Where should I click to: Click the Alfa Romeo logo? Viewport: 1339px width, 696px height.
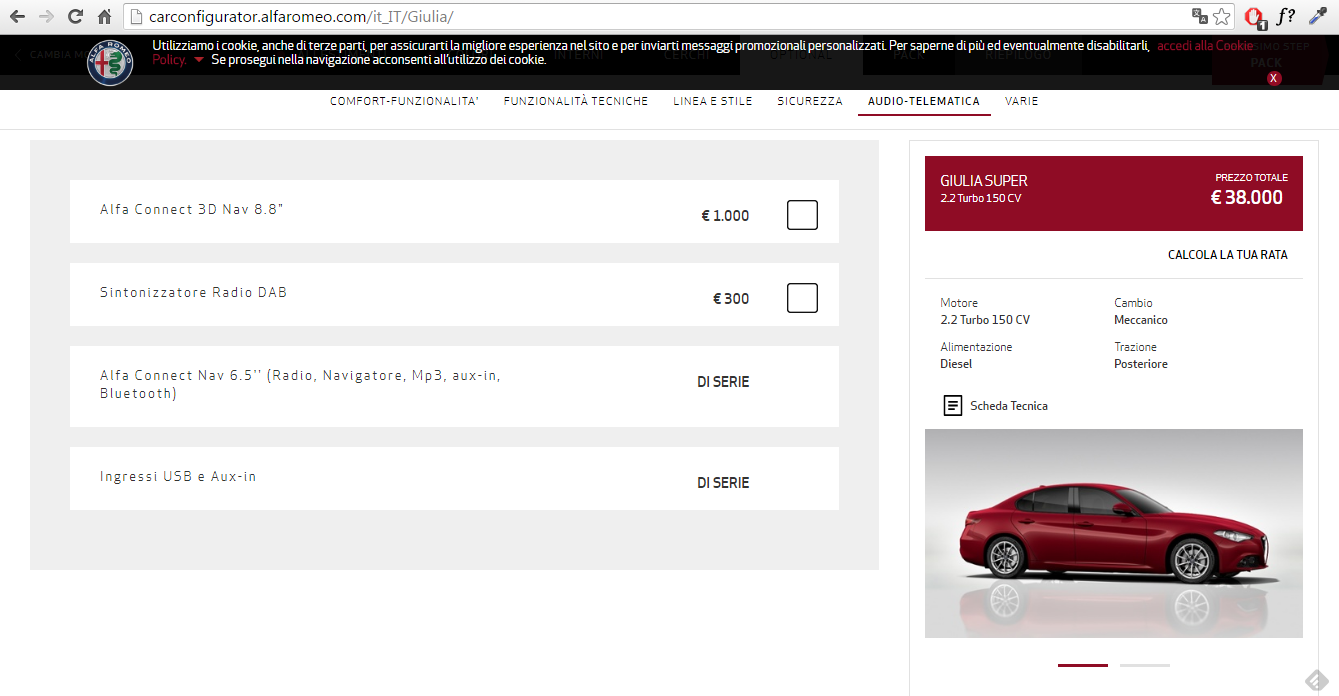click(110, 63)
